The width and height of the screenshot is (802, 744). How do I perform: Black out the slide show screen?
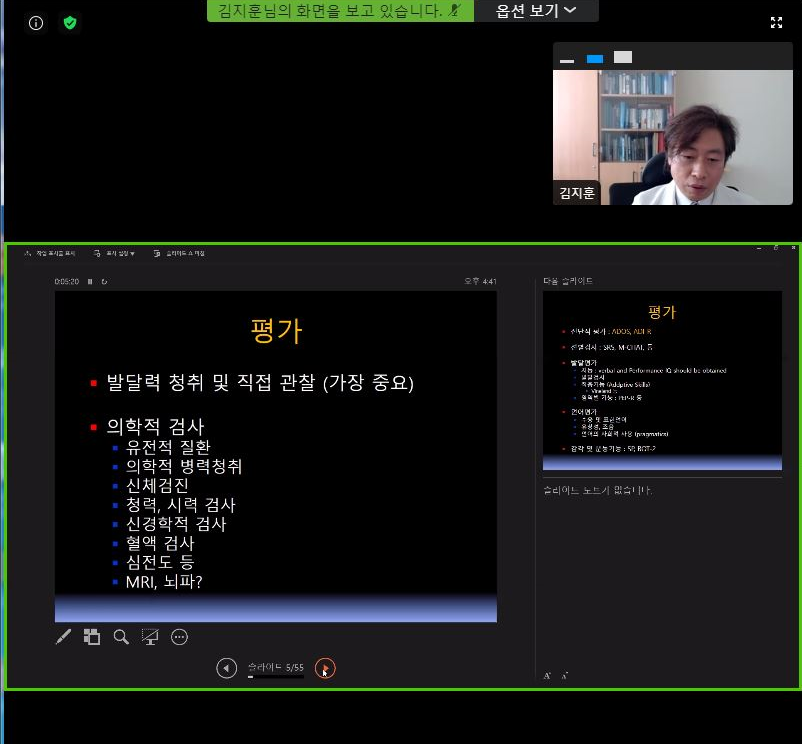150,636
